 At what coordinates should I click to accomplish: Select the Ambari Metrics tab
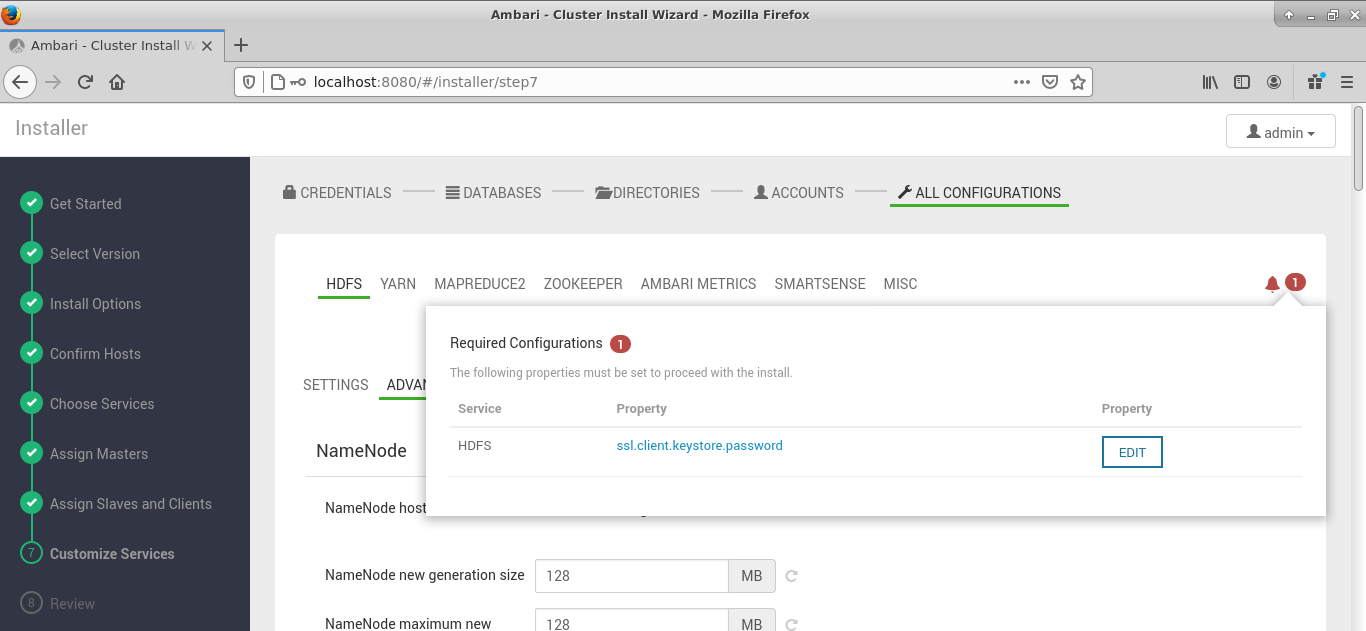(x=698, y=284)
